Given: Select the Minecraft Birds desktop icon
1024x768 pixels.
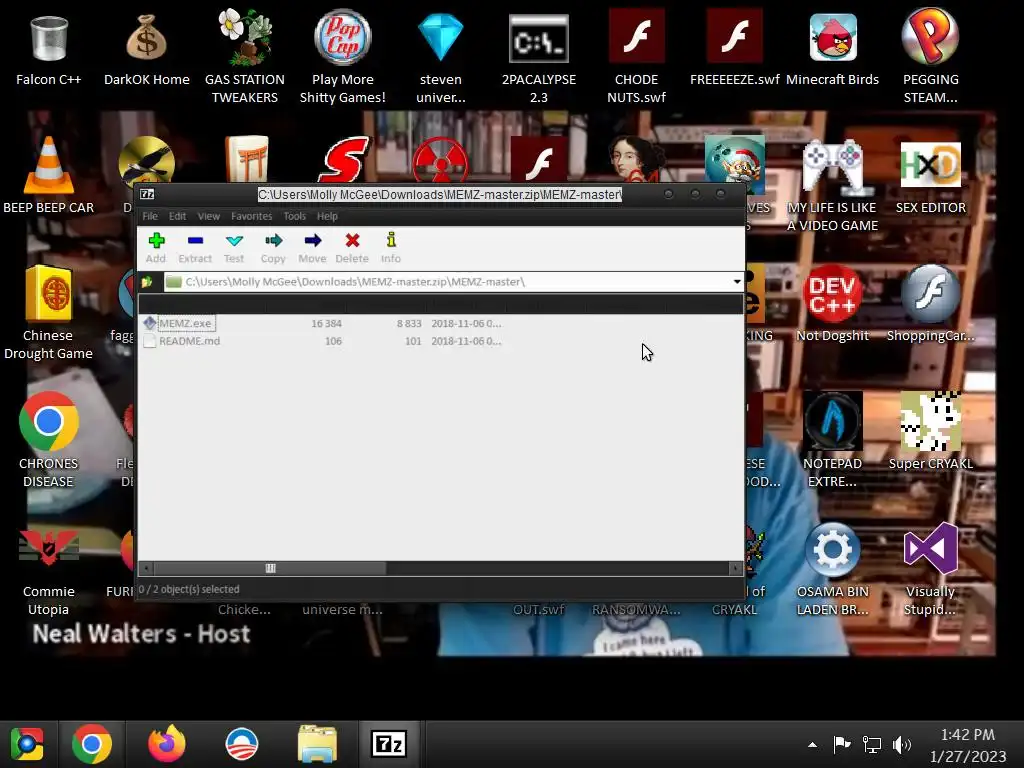Looking at the screenshot, I should pos(833,51).
